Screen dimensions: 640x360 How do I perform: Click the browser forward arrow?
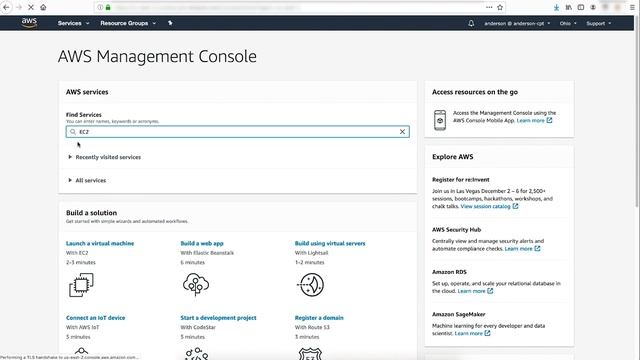pos(19,7)
